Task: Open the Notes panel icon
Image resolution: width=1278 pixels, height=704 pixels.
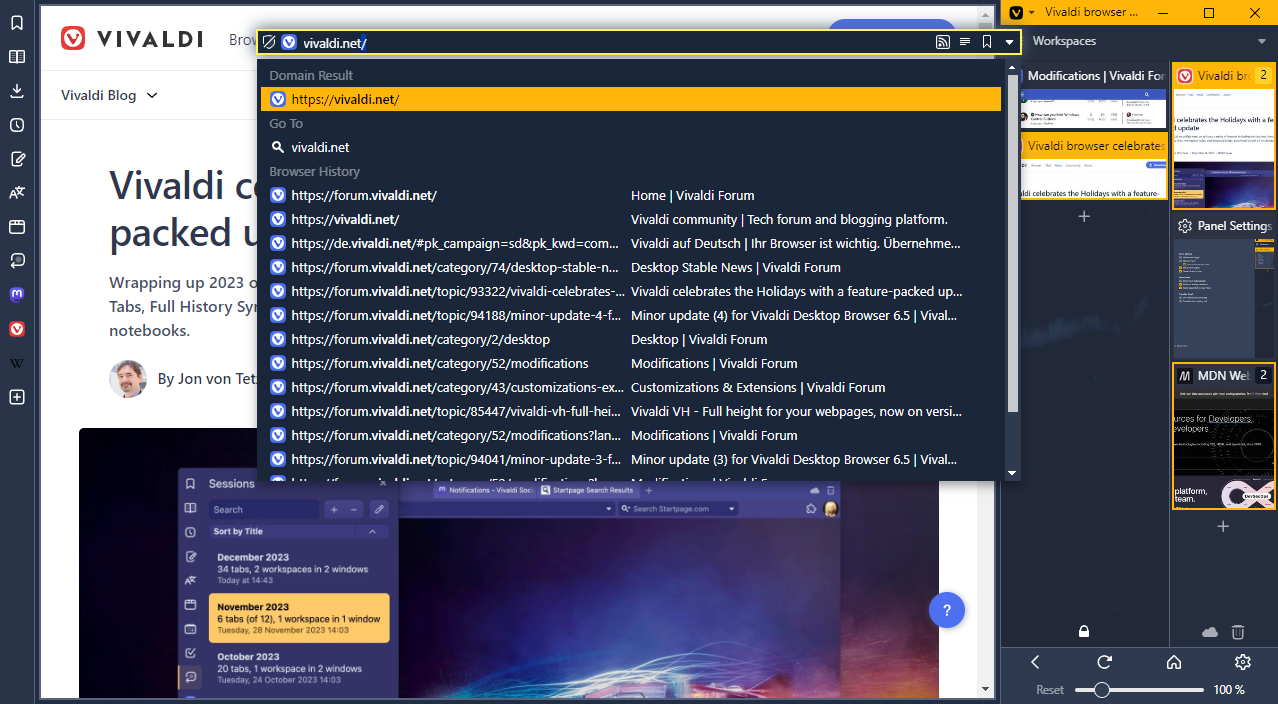Action: (x=17, y=159)
